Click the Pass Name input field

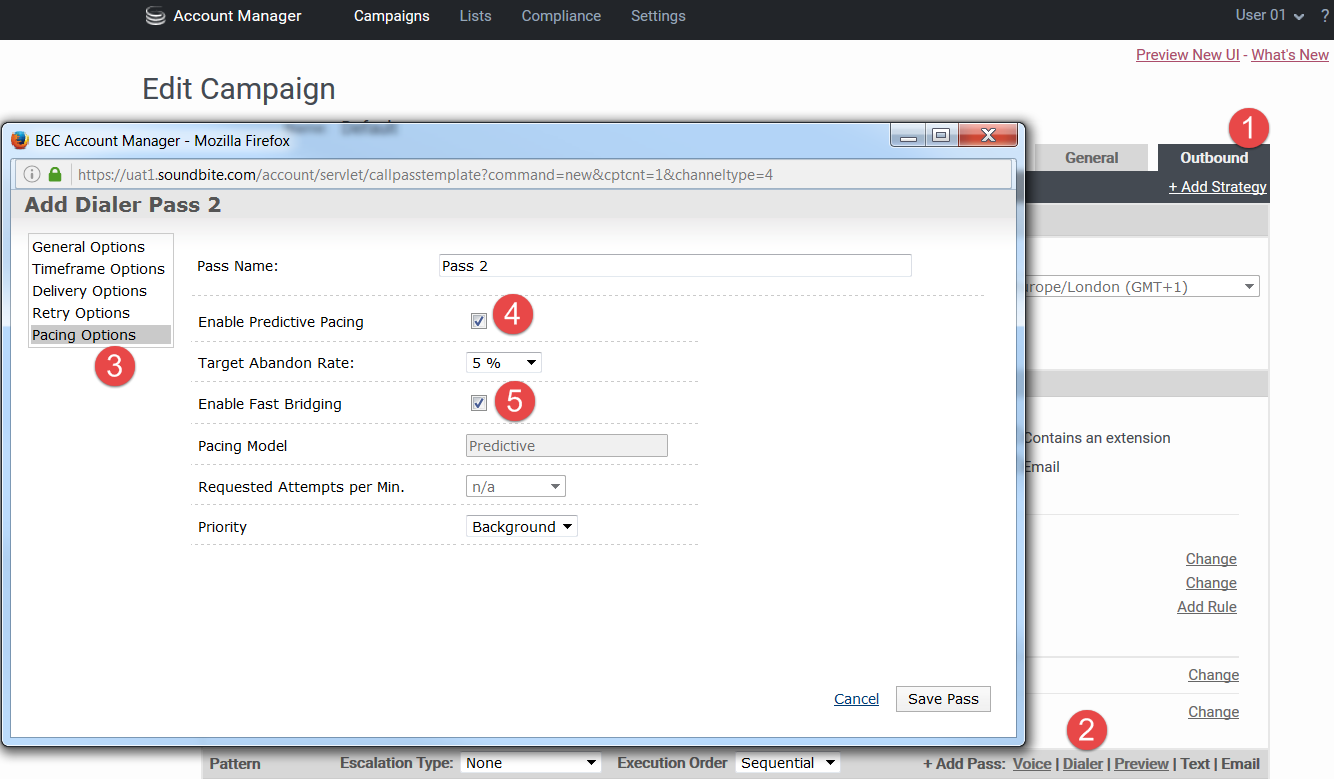click(x=675, y=266)
